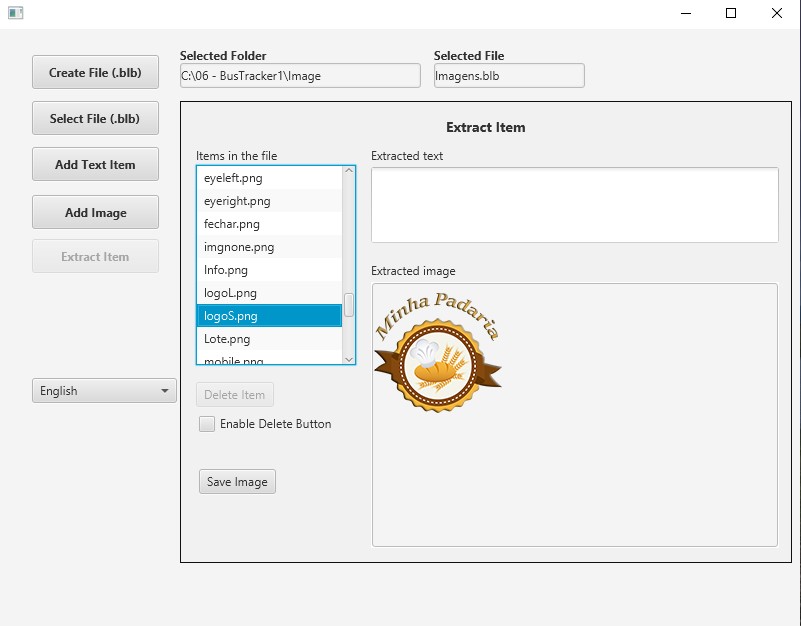Click the items list scrollbar thumb
The width and height of the screenshot is (801, 626).
coord(349,305)
